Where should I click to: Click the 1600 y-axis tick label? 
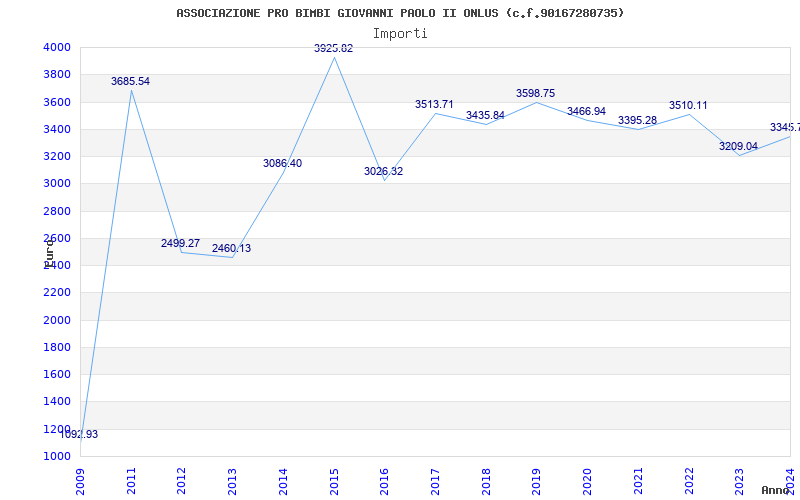coord(57,374)
